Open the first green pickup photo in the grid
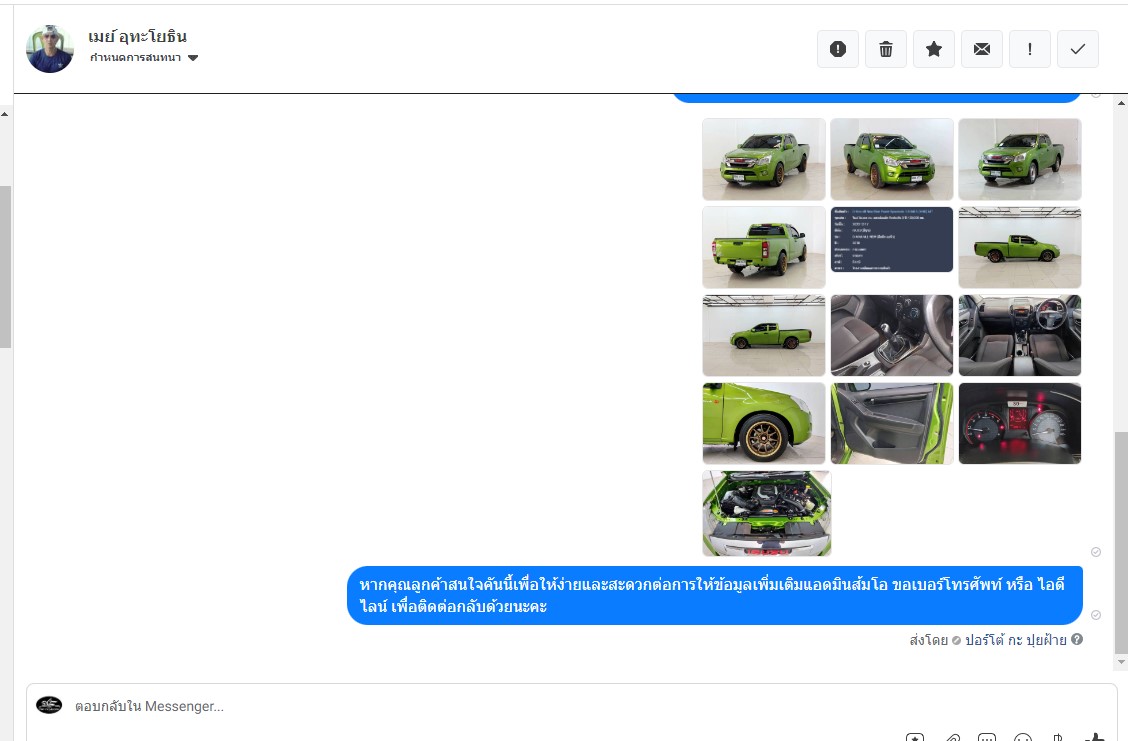Image resolution: width=1128 pixels, height=741 pixels. pos(764,159)
